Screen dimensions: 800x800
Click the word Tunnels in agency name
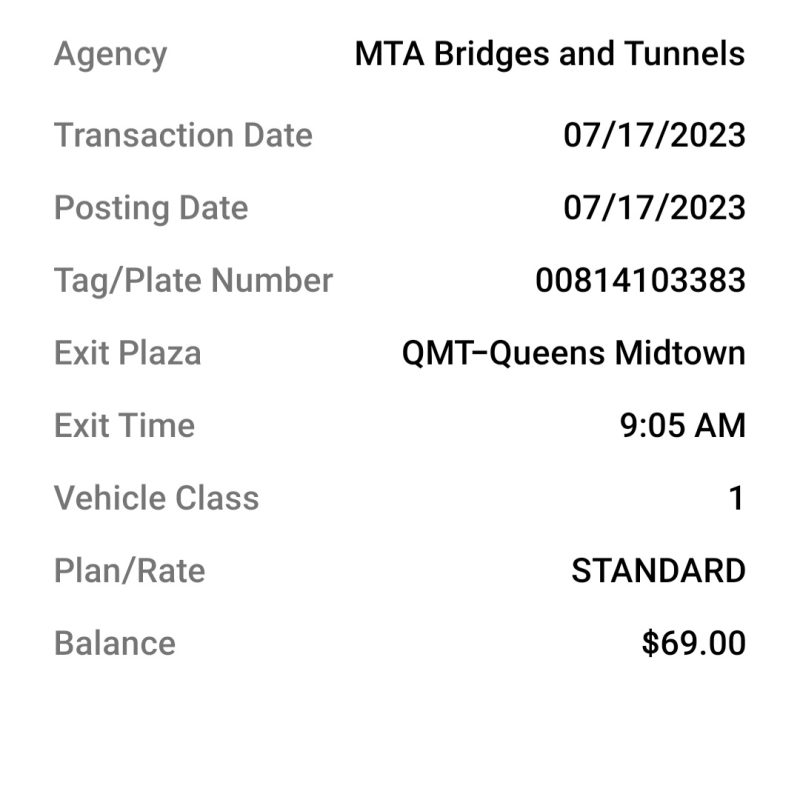click(684, 54)
